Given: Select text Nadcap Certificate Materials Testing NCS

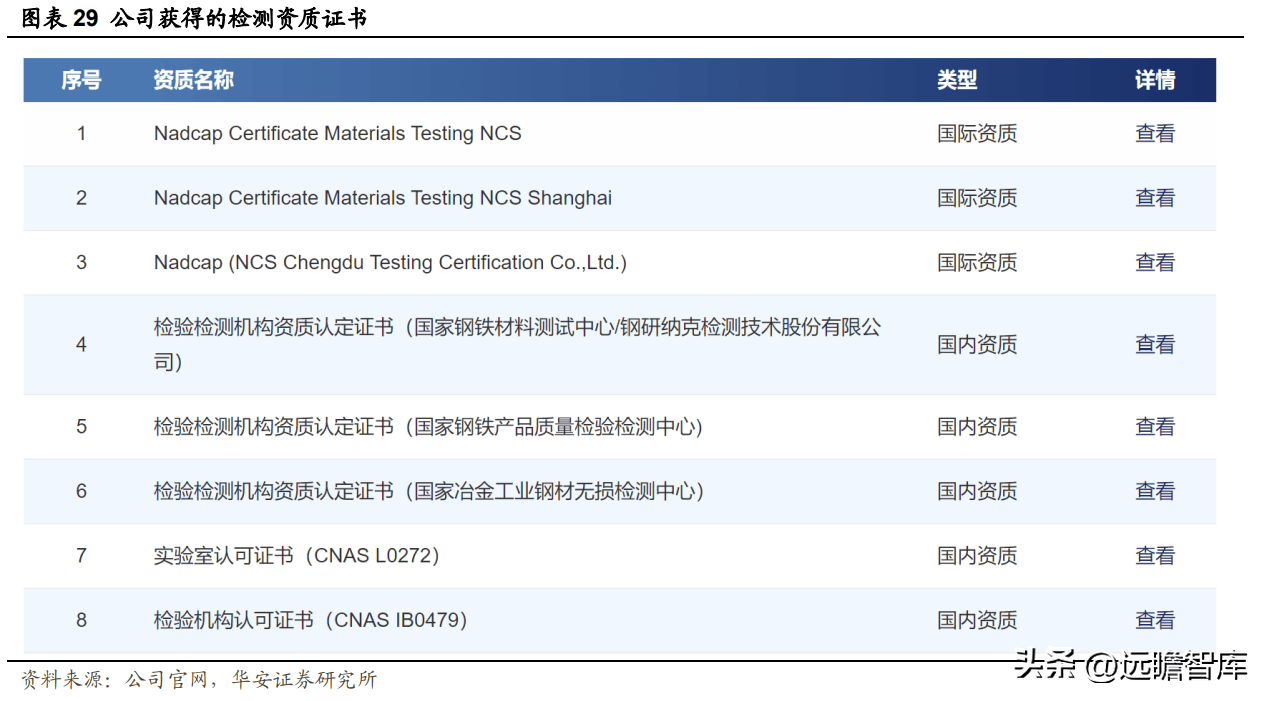Looking at the screenshot, I should (338, 133).
